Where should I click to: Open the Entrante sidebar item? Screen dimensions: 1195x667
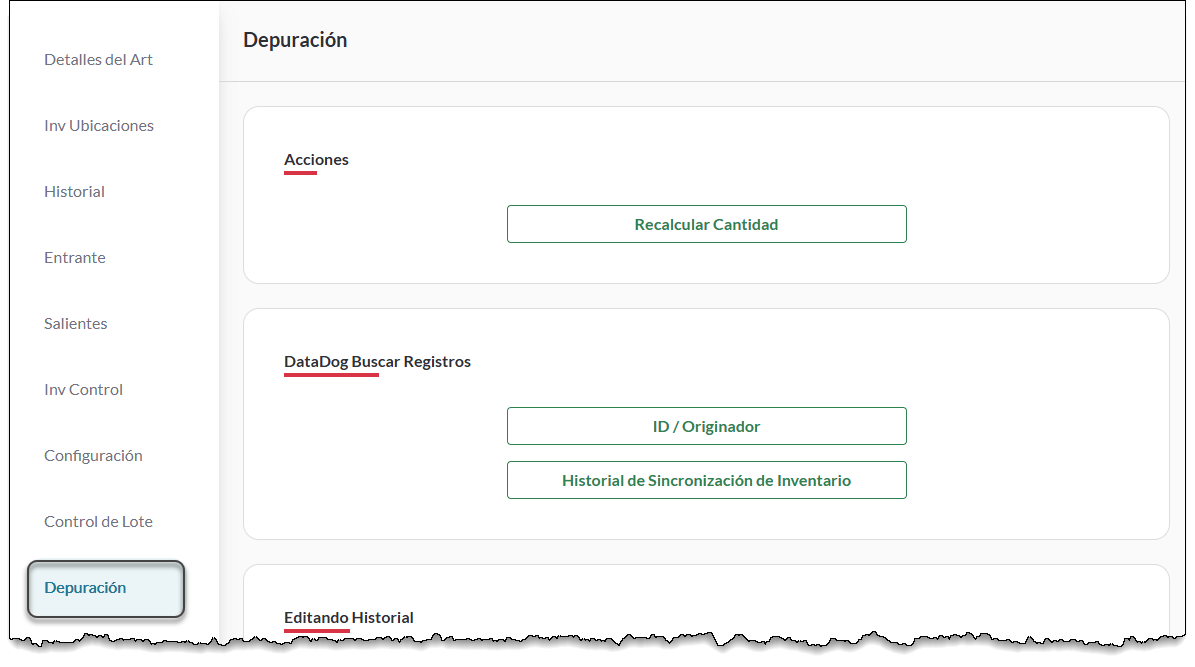tap(74, 258)
